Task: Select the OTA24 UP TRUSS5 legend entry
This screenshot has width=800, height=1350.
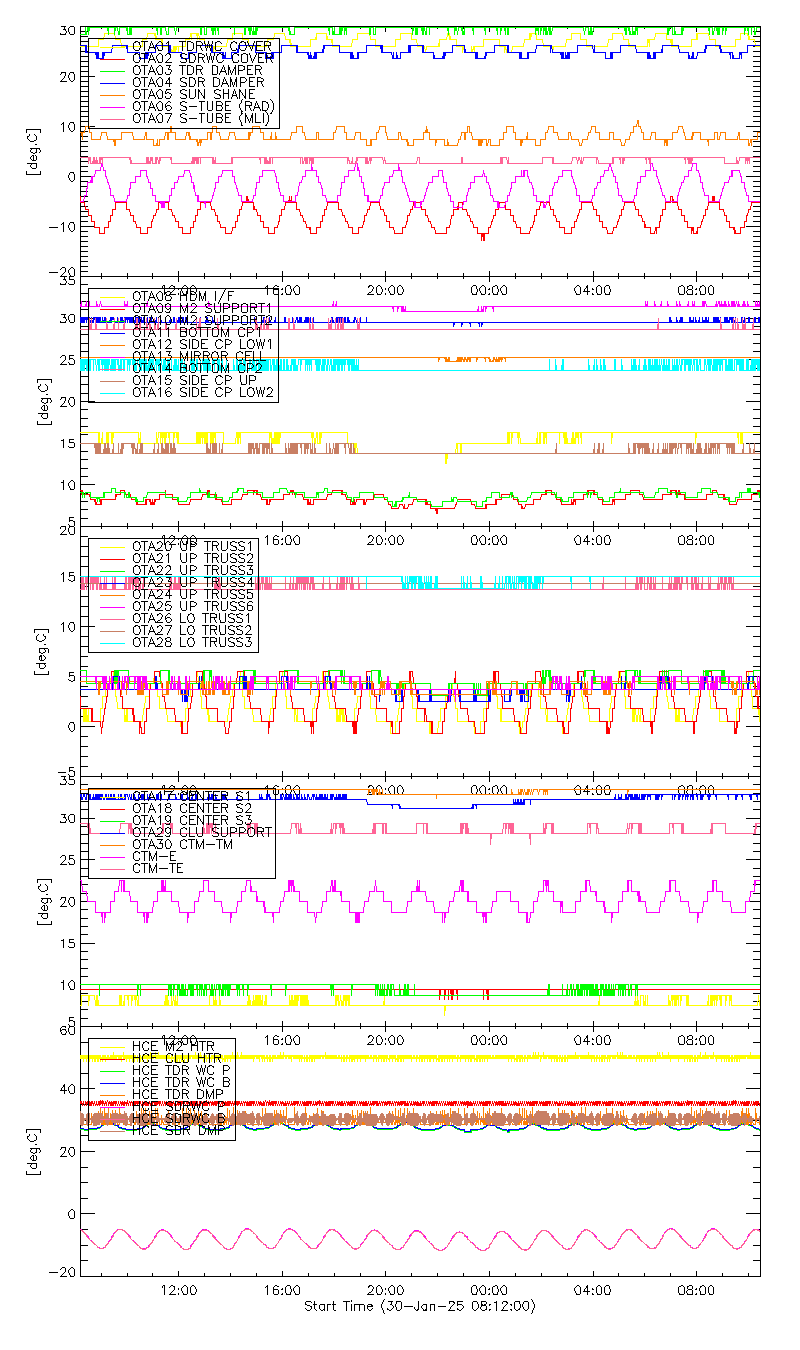Action: pos(193,594)
